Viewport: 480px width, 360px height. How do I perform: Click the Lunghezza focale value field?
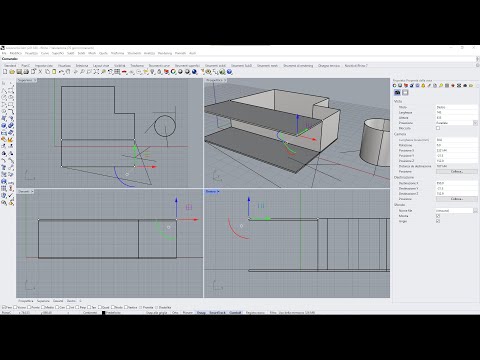pos(457,140)
